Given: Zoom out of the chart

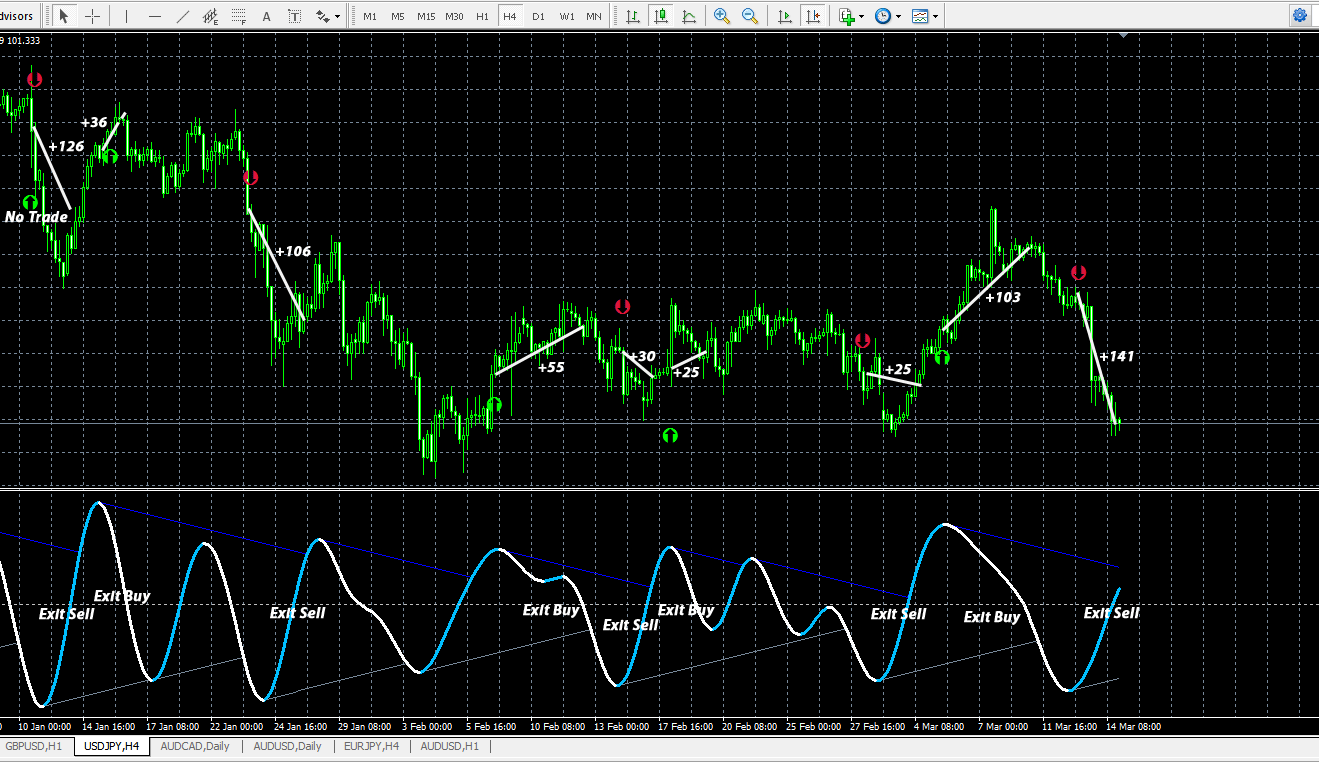Looking at the screenshot, I should (749, 16).
